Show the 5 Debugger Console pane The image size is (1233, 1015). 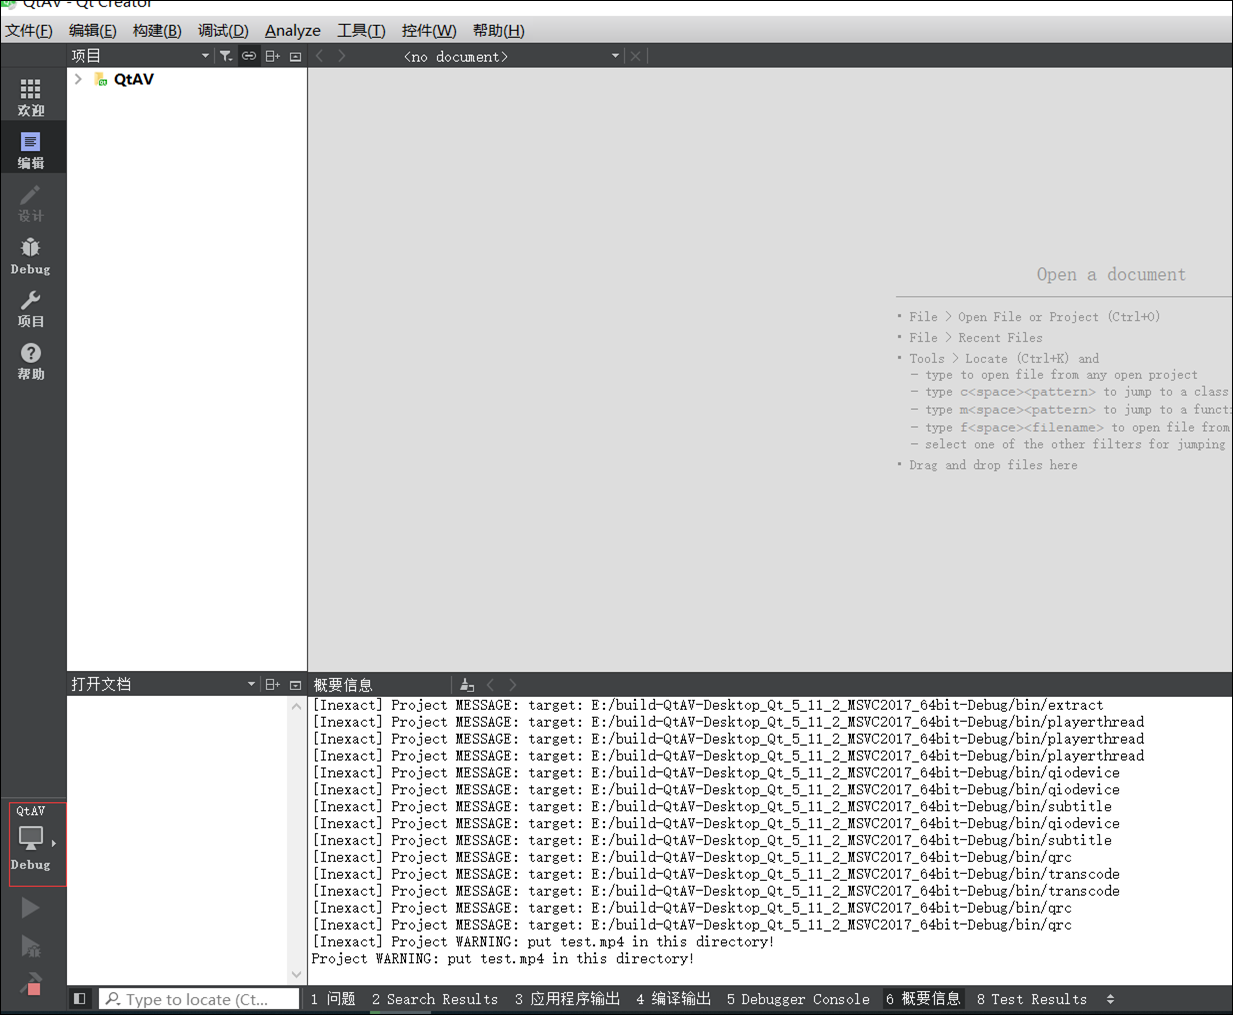798,999
